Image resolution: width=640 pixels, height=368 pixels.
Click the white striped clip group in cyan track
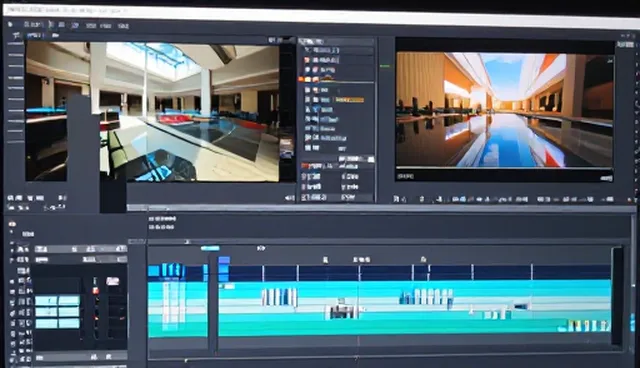click(279, 297)
